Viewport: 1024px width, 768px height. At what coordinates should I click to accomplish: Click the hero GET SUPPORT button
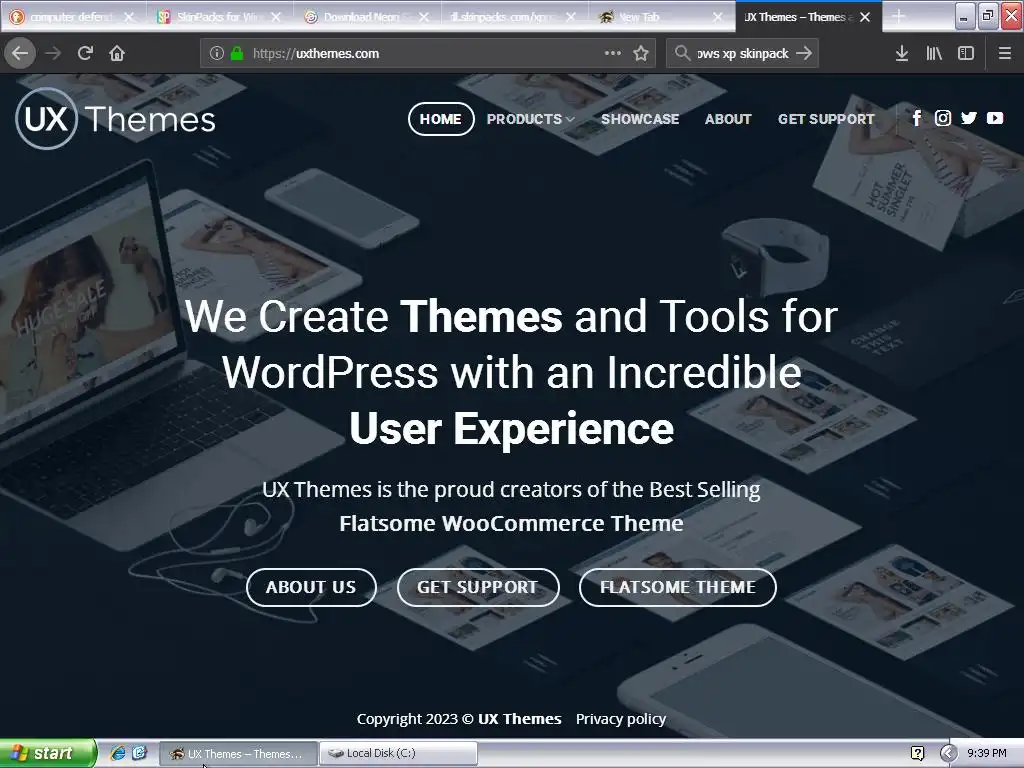pos(478,587)
